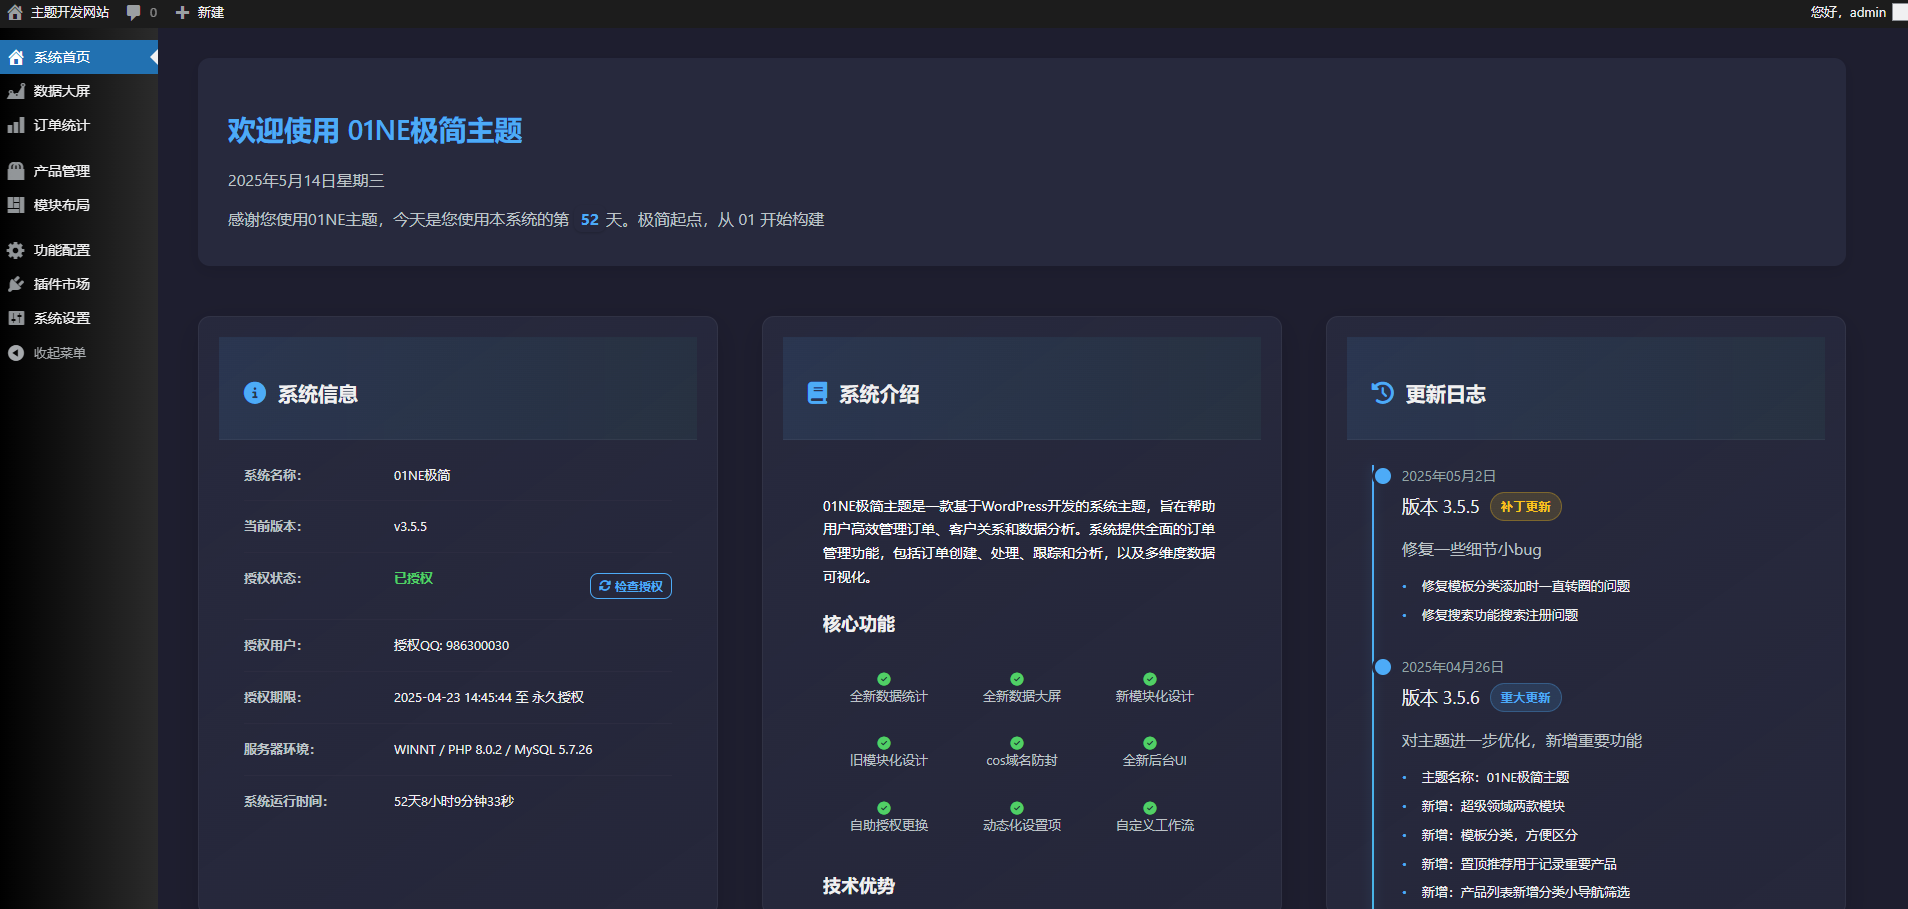Click the 功能配置 gear icon

point(16,250)
